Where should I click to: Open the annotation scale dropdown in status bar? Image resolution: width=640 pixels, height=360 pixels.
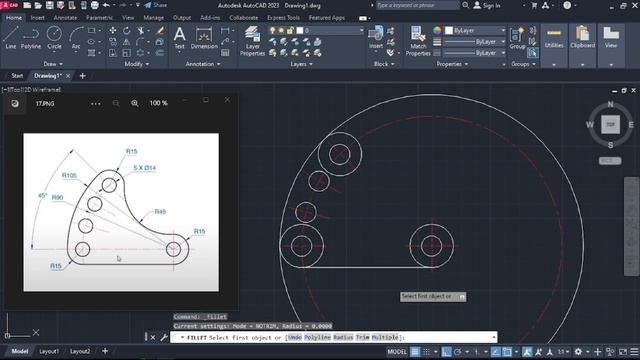[x=563, y=351]
